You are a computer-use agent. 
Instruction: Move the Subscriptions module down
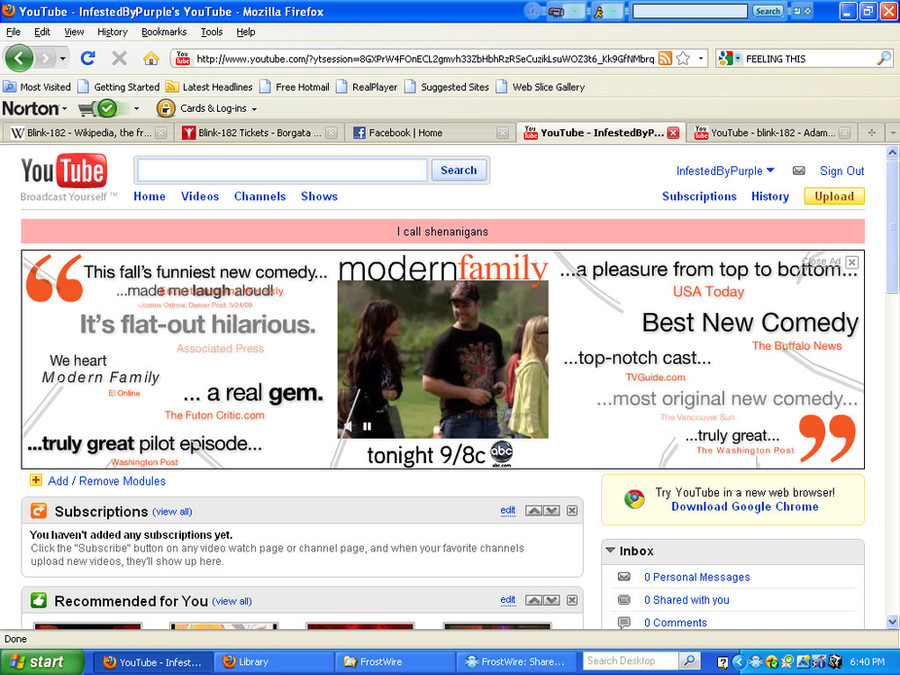coord(551,510)
